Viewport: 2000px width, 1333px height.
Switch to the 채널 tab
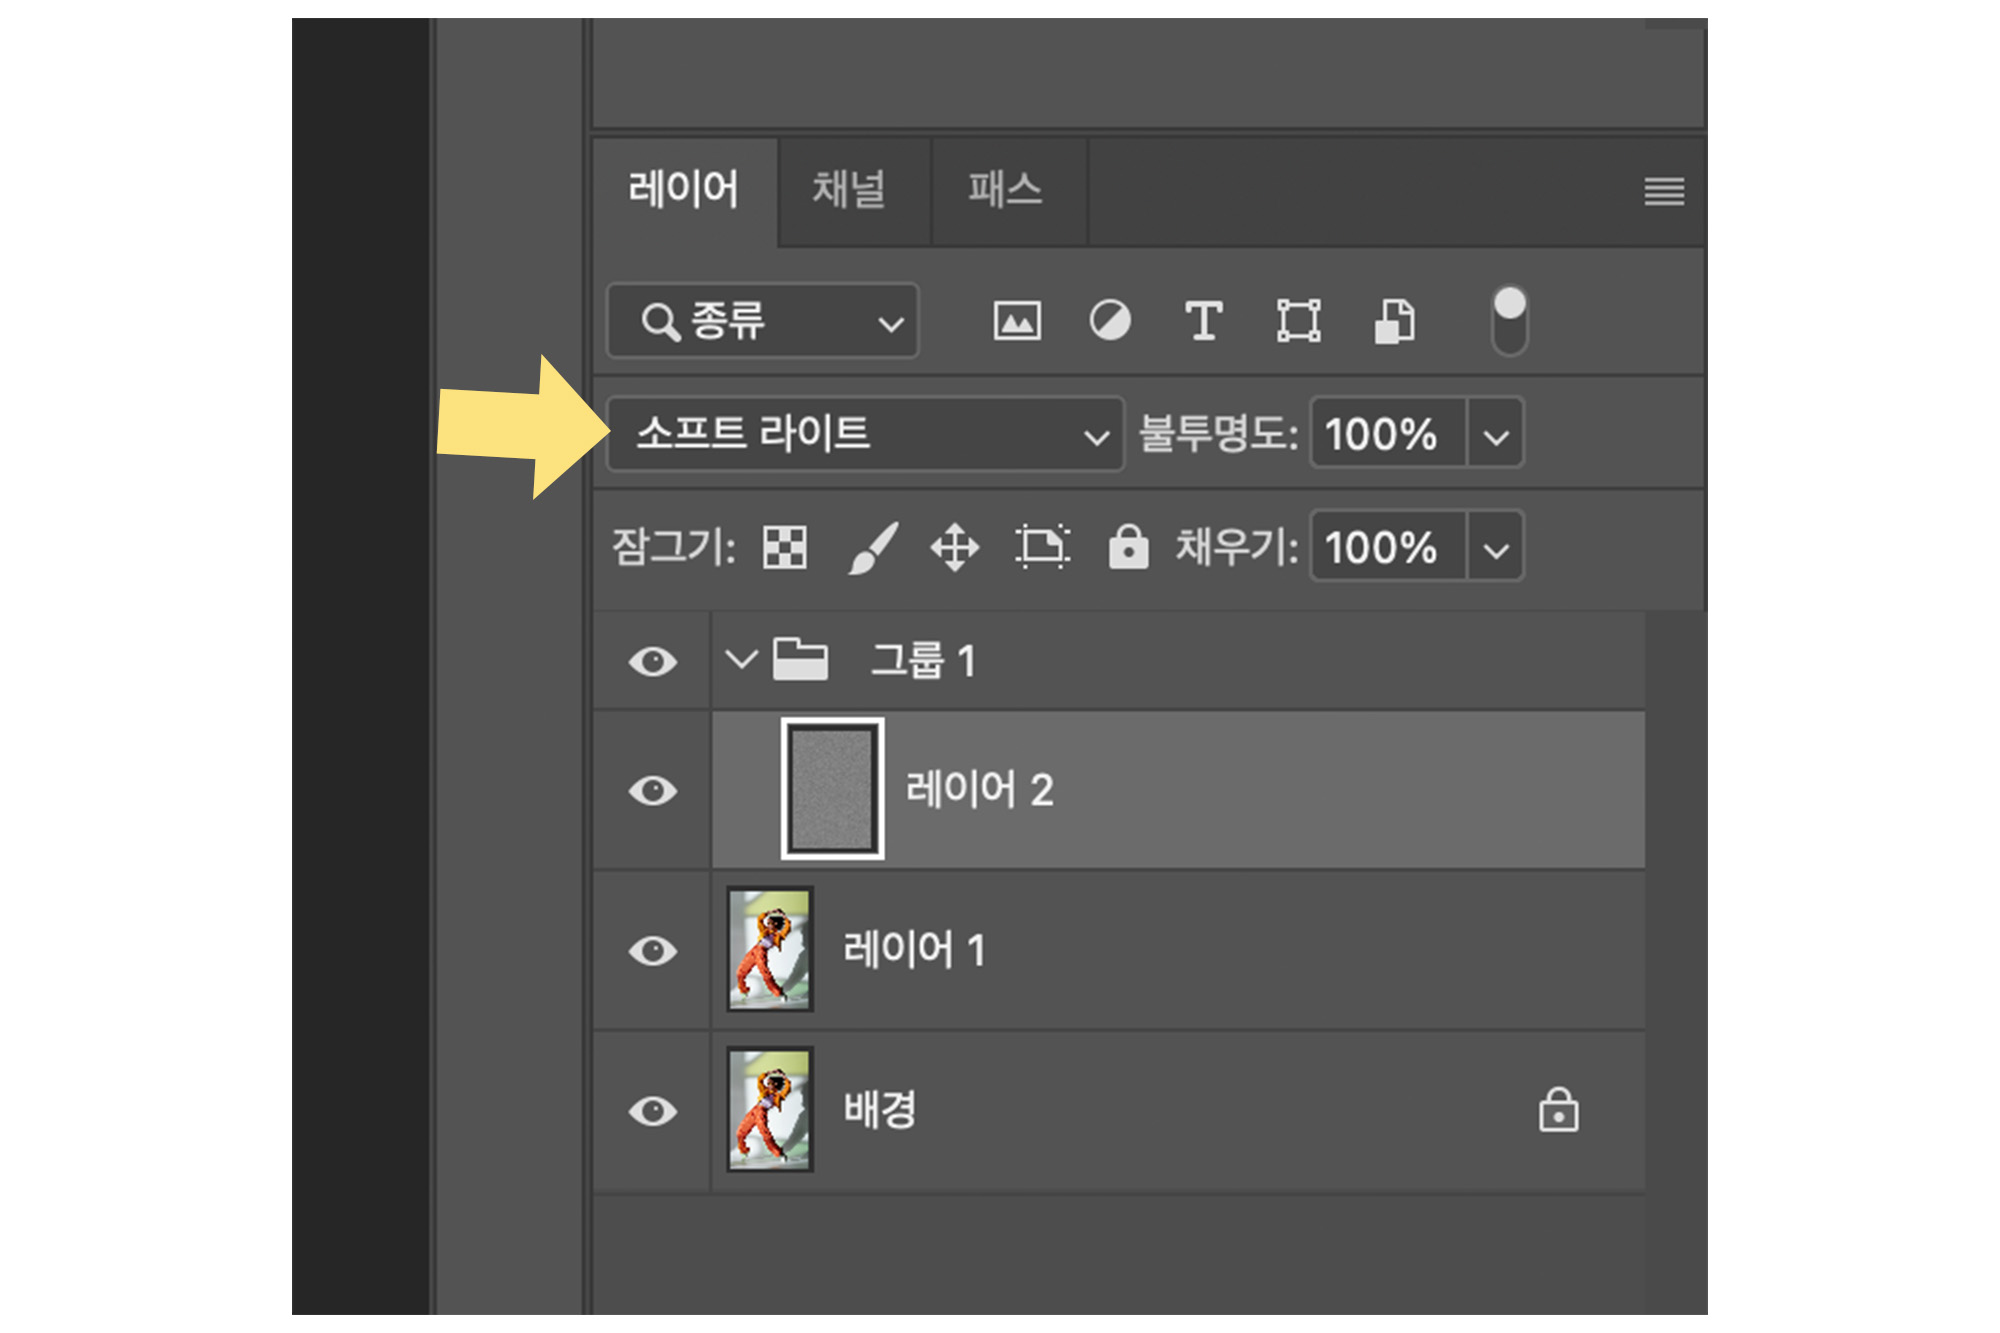[849, 190]
